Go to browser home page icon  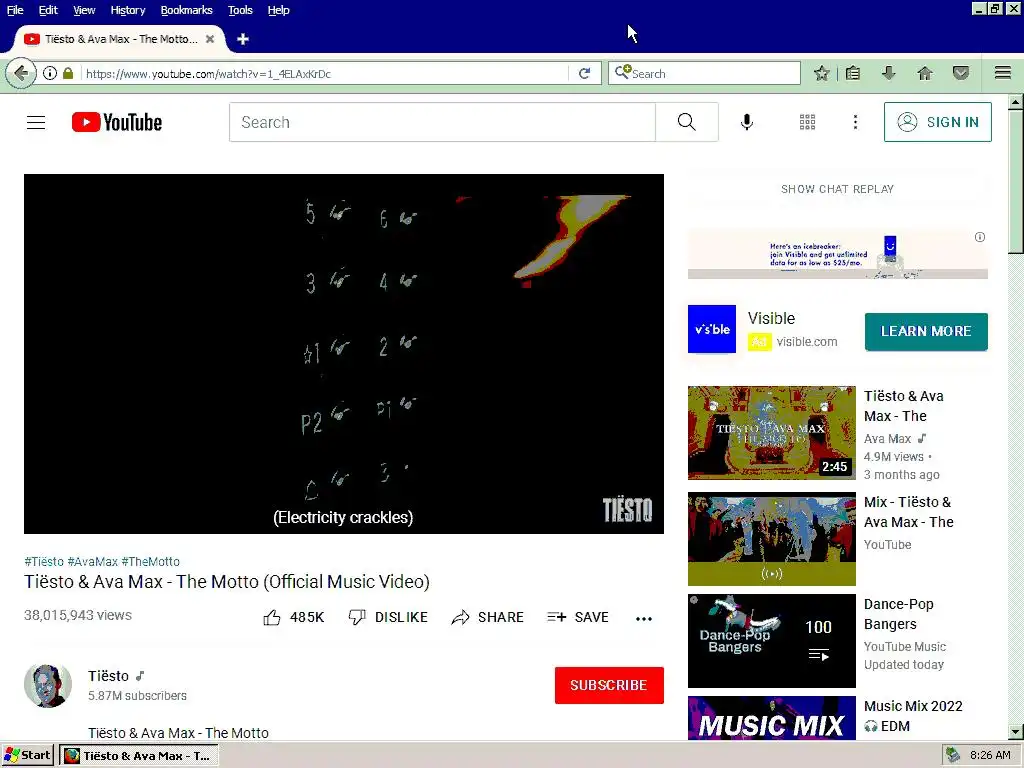pyautogui.click(x=925, y=73)
